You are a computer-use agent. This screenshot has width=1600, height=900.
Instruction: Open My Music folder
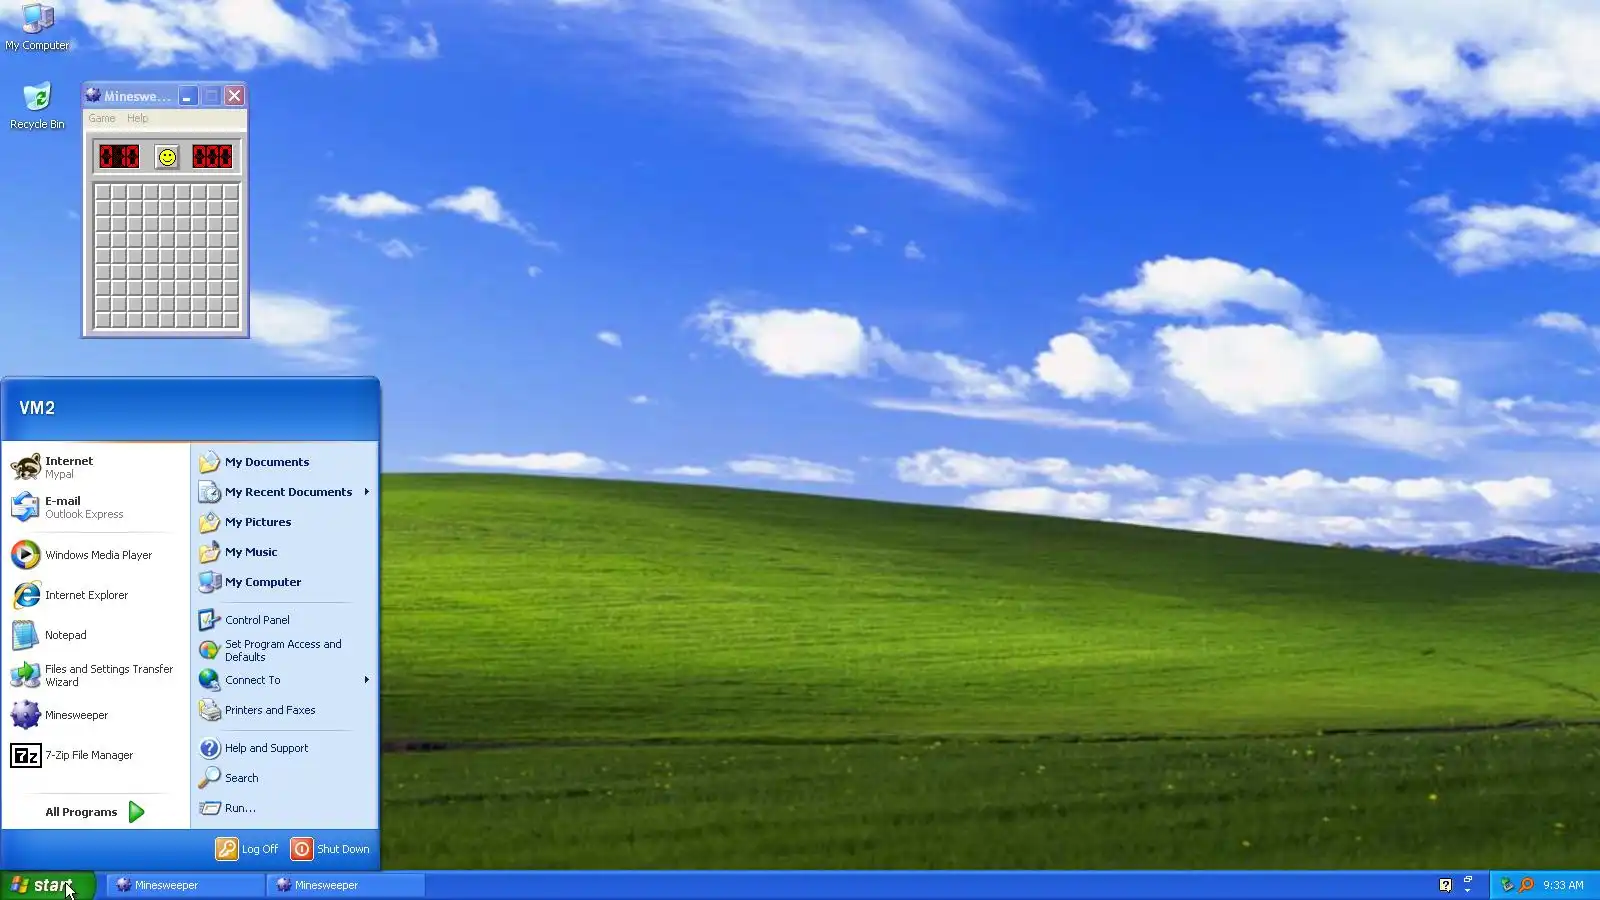point(285,552)
